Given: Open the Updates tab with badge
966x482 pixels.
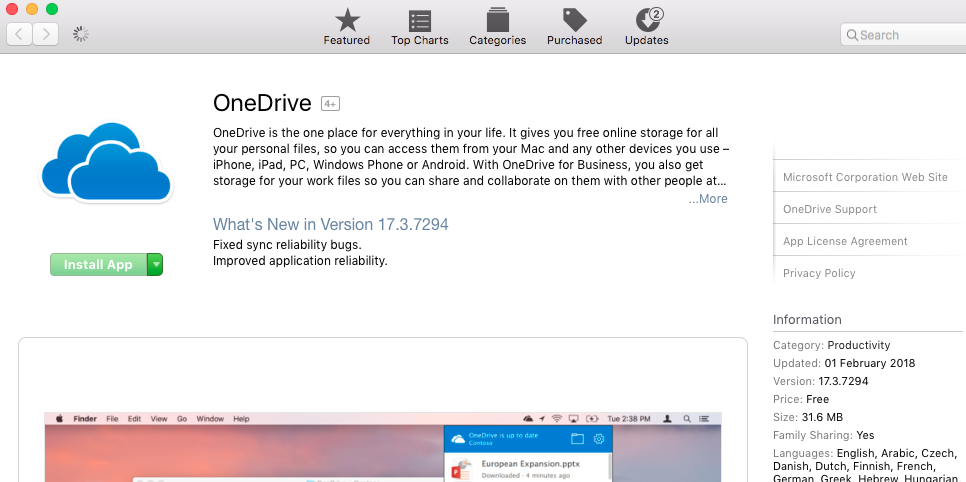Looking at the screenshot, I should [646, 28].
